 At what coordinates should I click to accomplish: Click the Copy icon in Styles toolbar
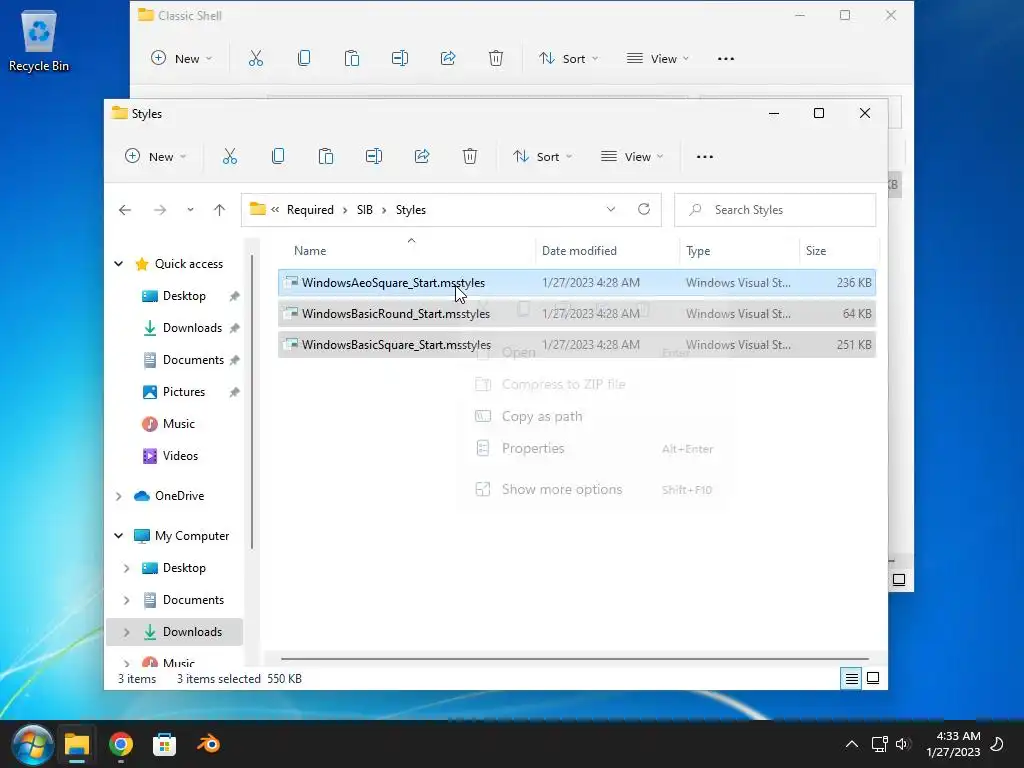coord(278,157)
